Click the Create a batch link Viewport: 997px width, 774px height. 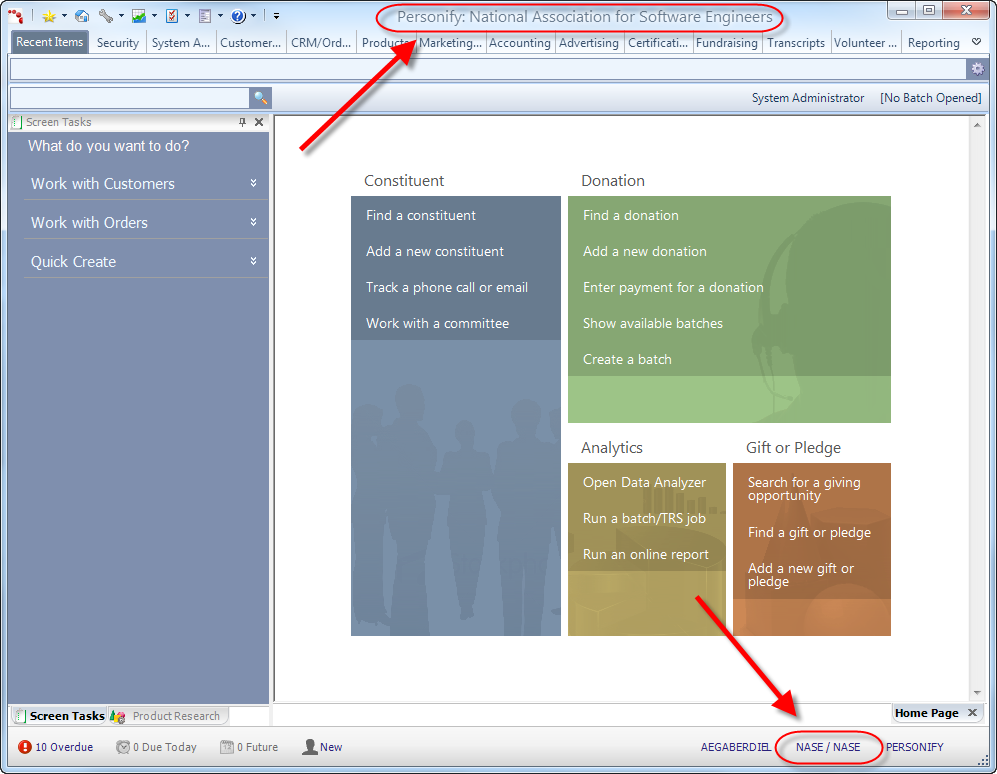click(627, 359)
